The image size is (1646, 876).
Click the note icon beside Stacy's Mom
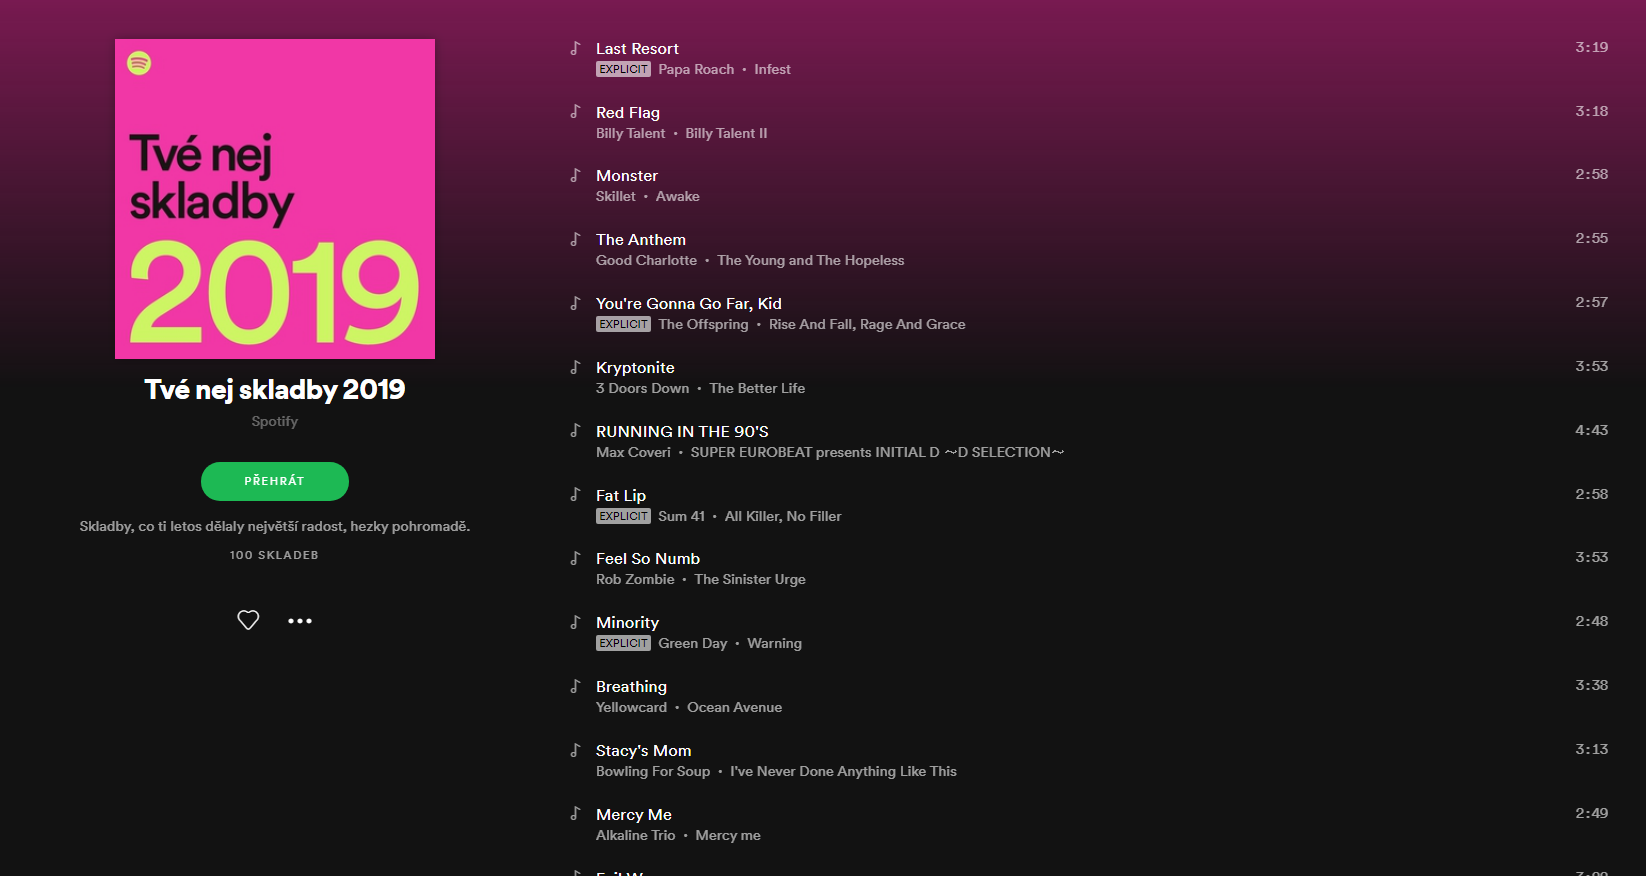(x=575, y=750)
